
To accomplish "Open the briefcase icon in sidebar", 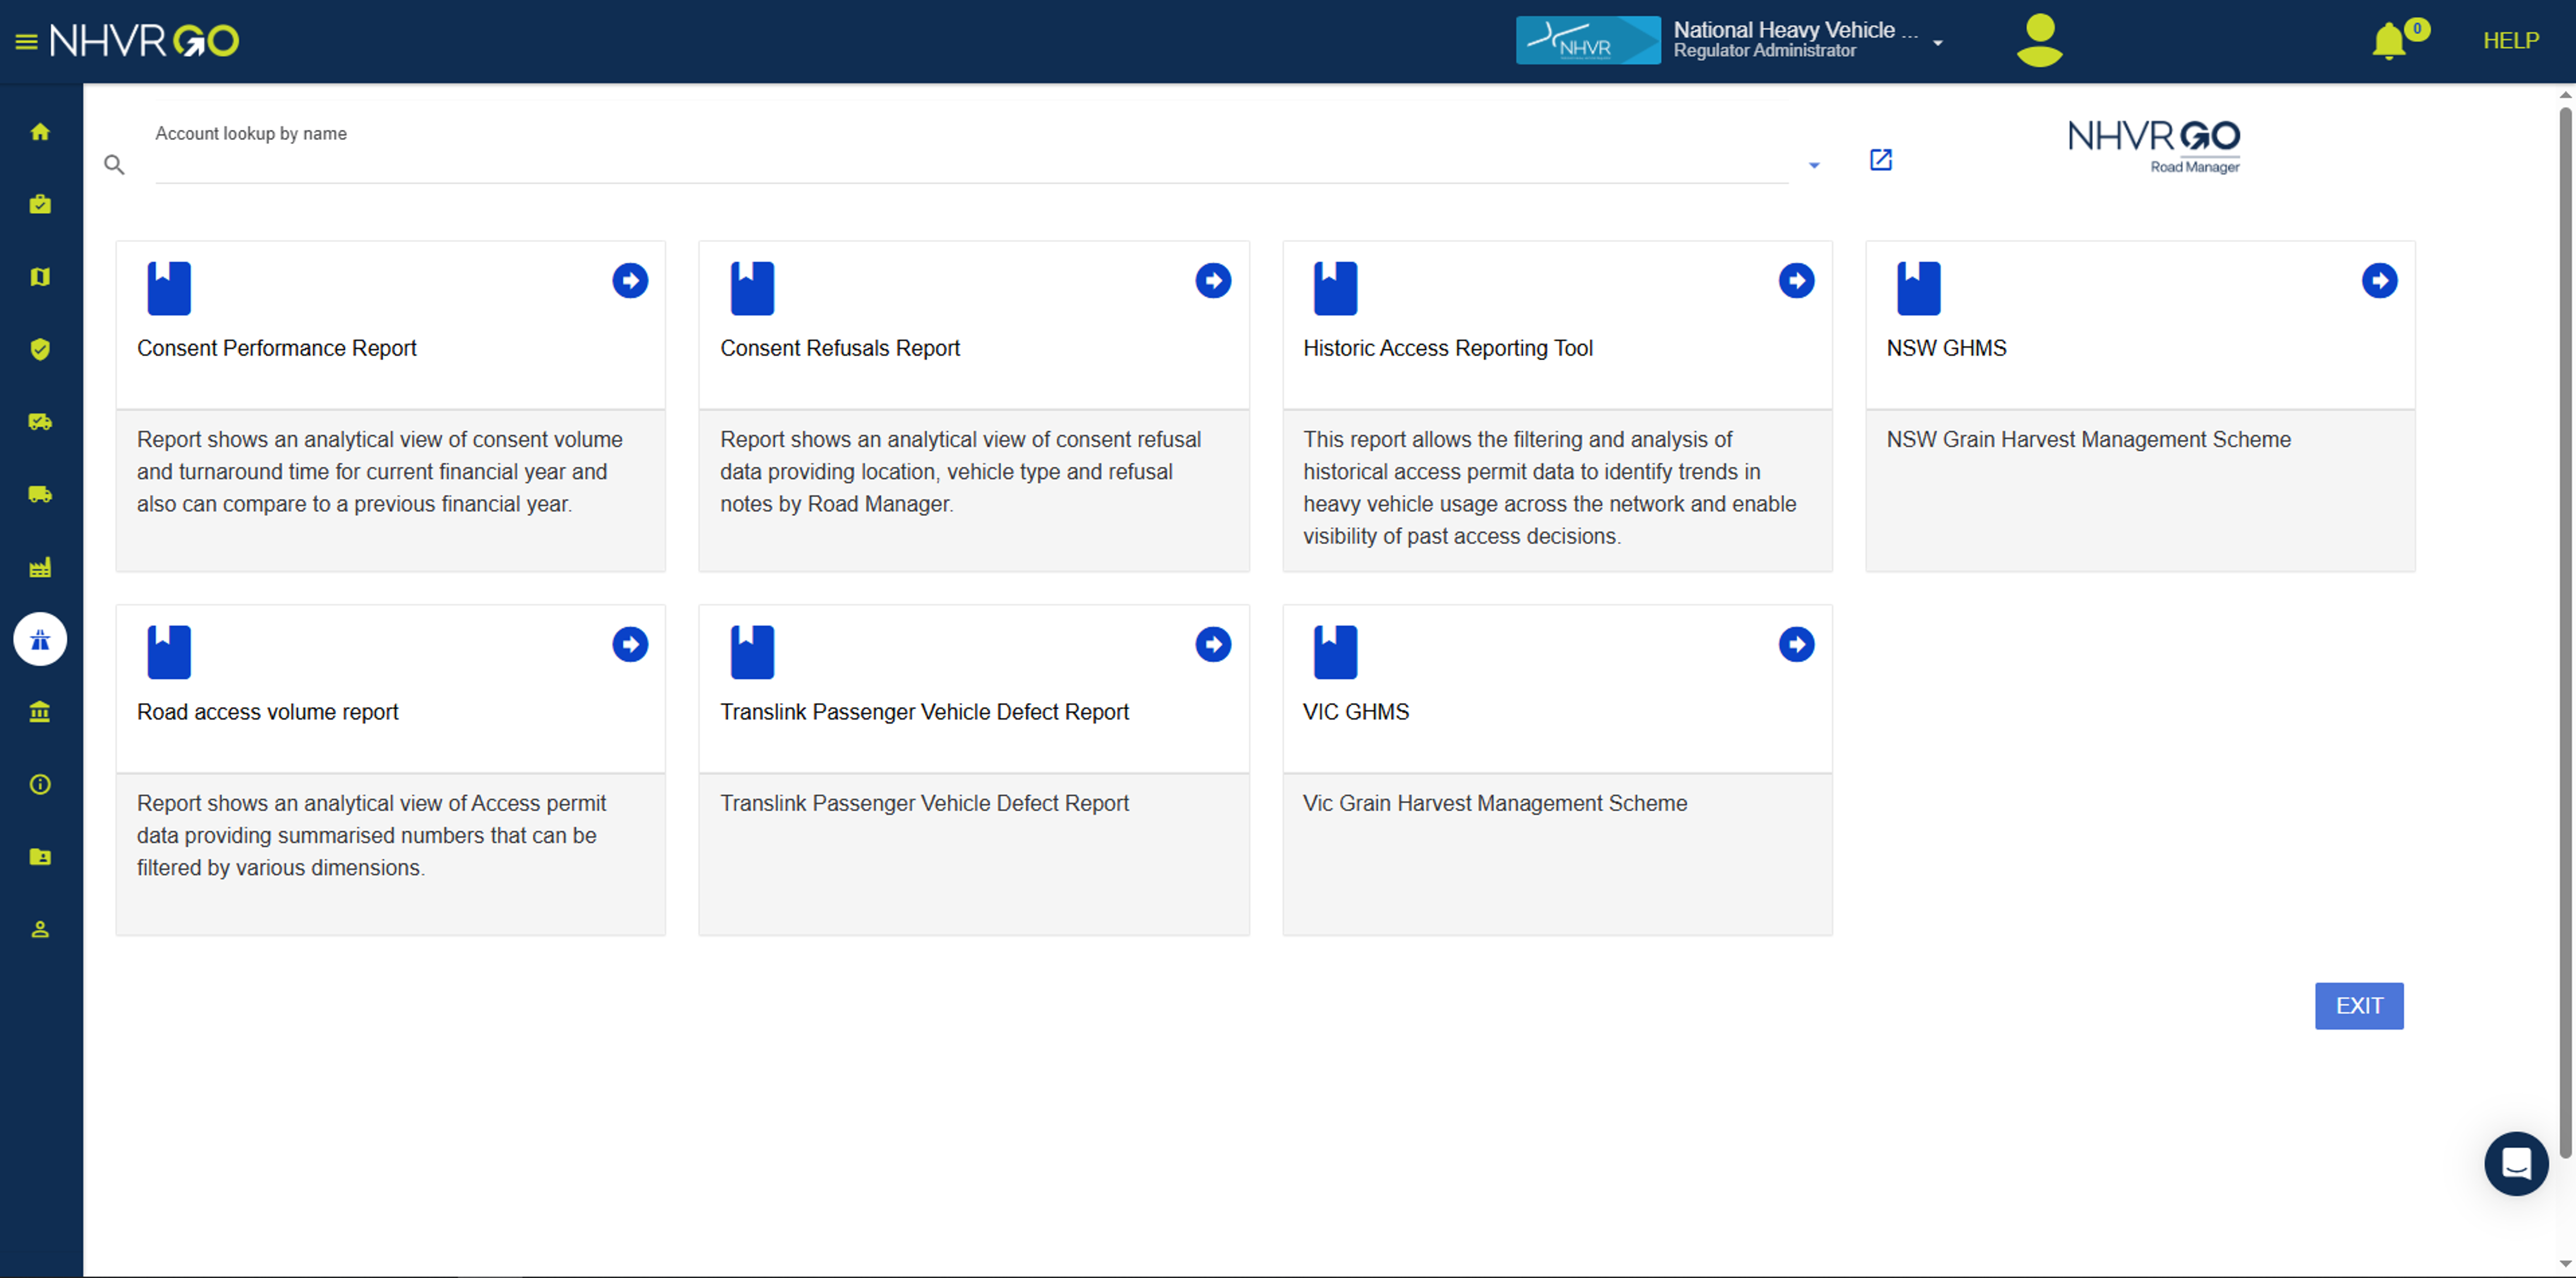I will point(40,205).
